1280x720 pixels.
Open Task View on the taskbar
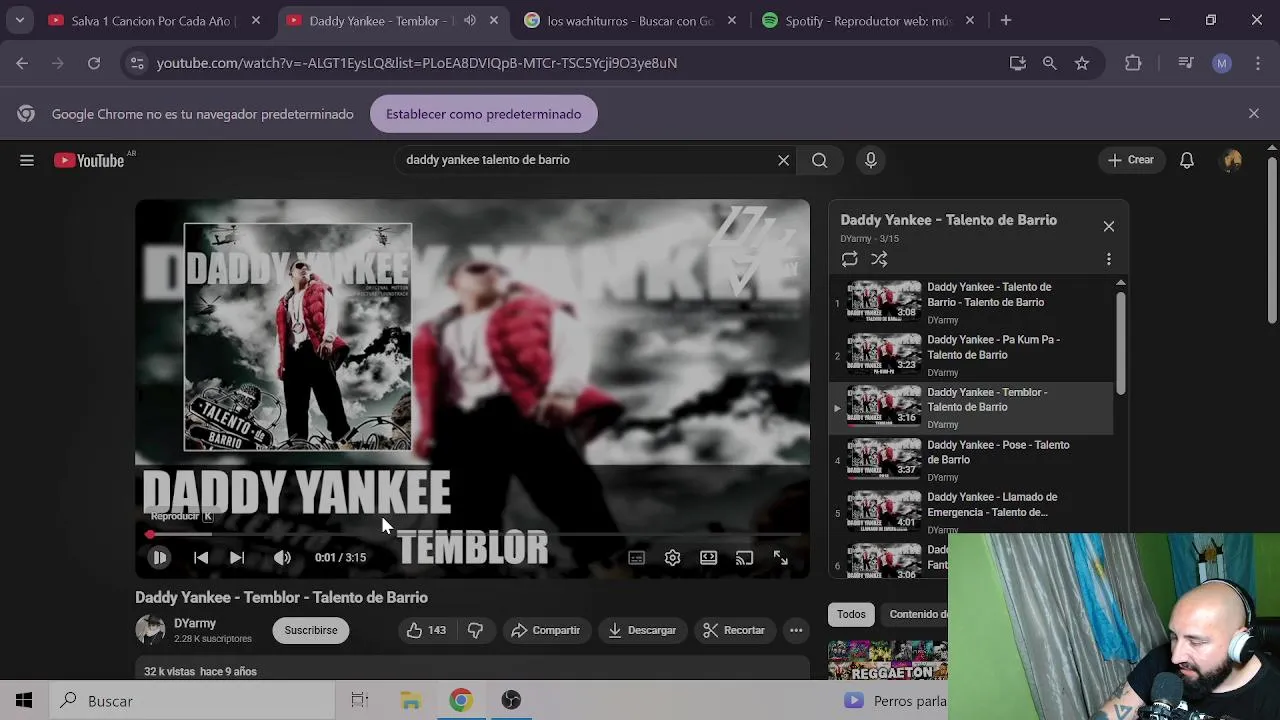click(360, 701)
